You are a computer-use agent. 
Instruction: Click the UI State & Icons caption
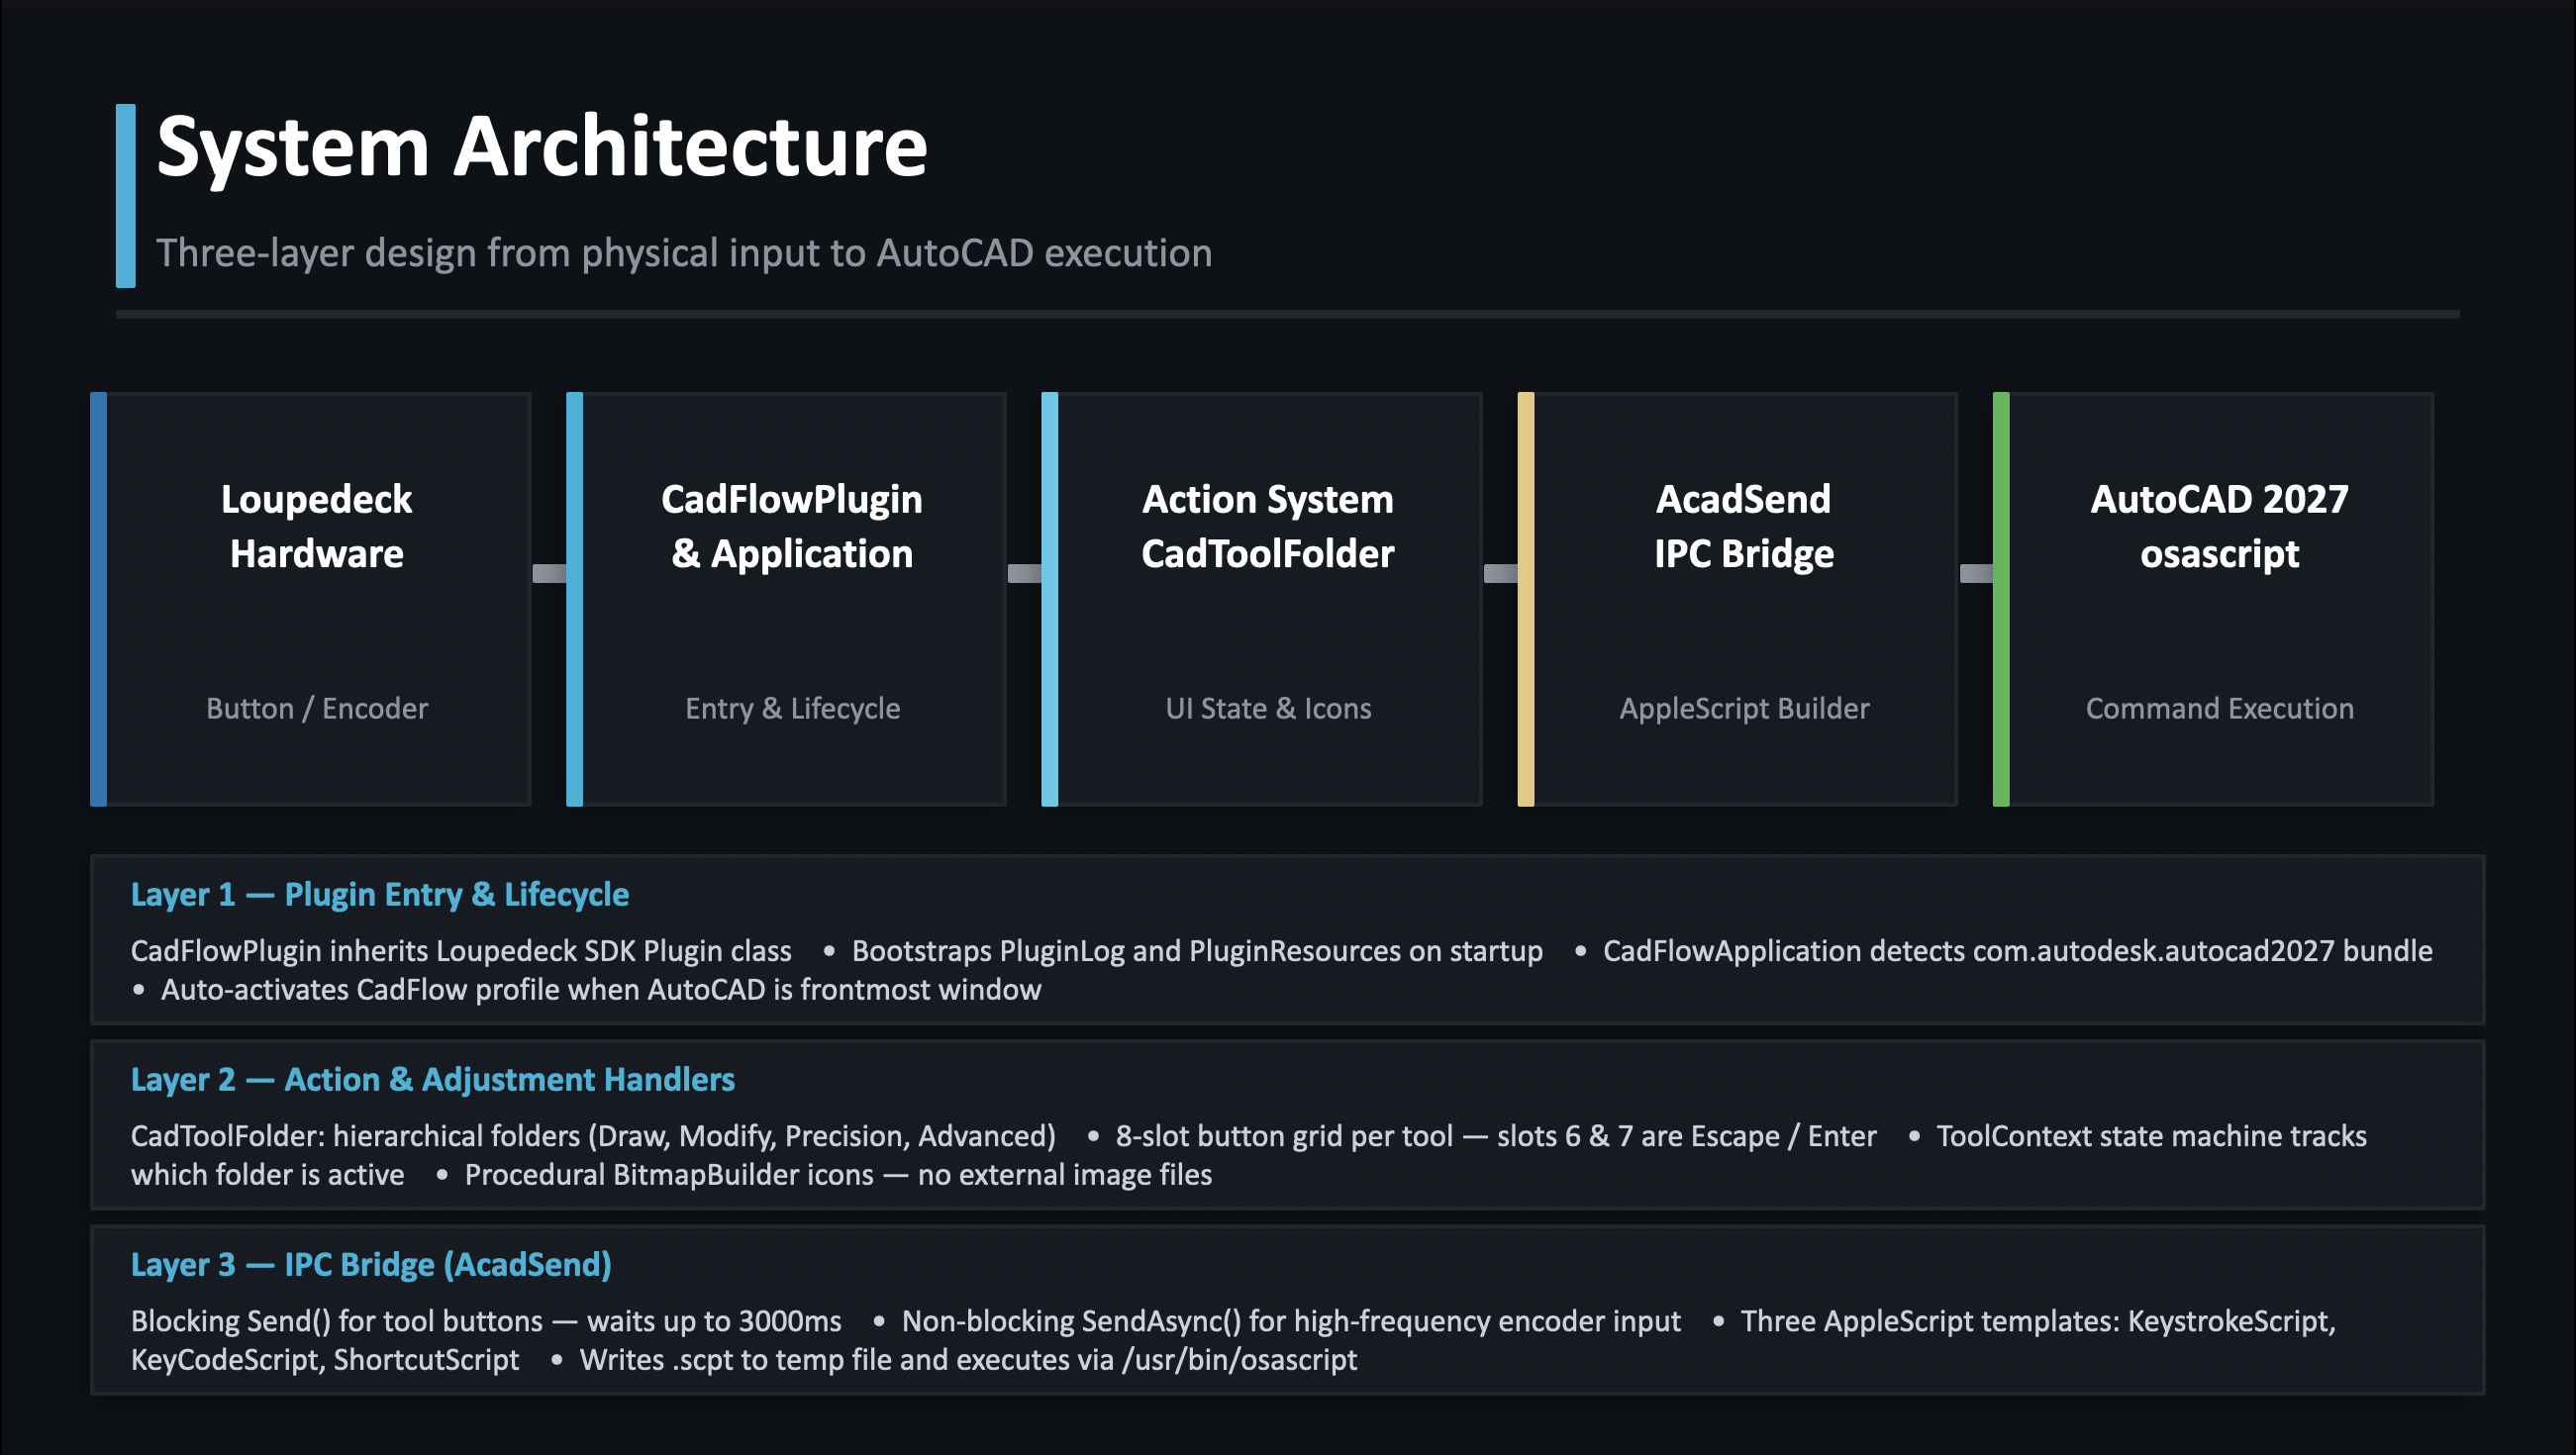[1267, 708]
